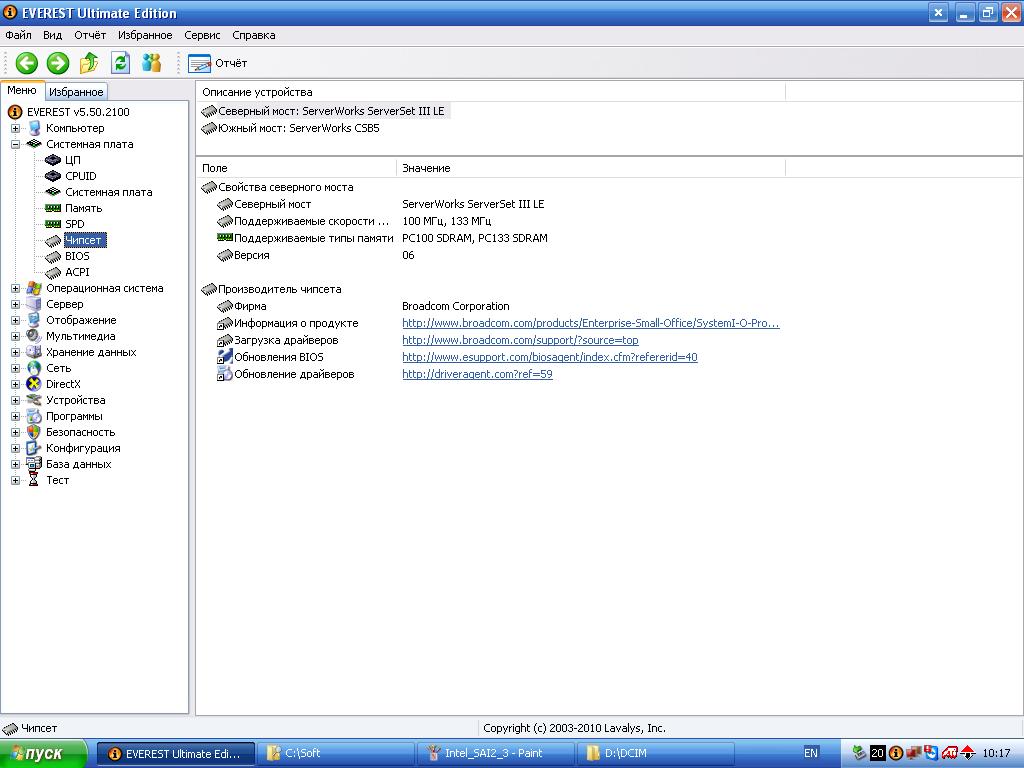Switch to the Меню tab
This screenshot has width=1024, height=768.
tap(22, 90)
